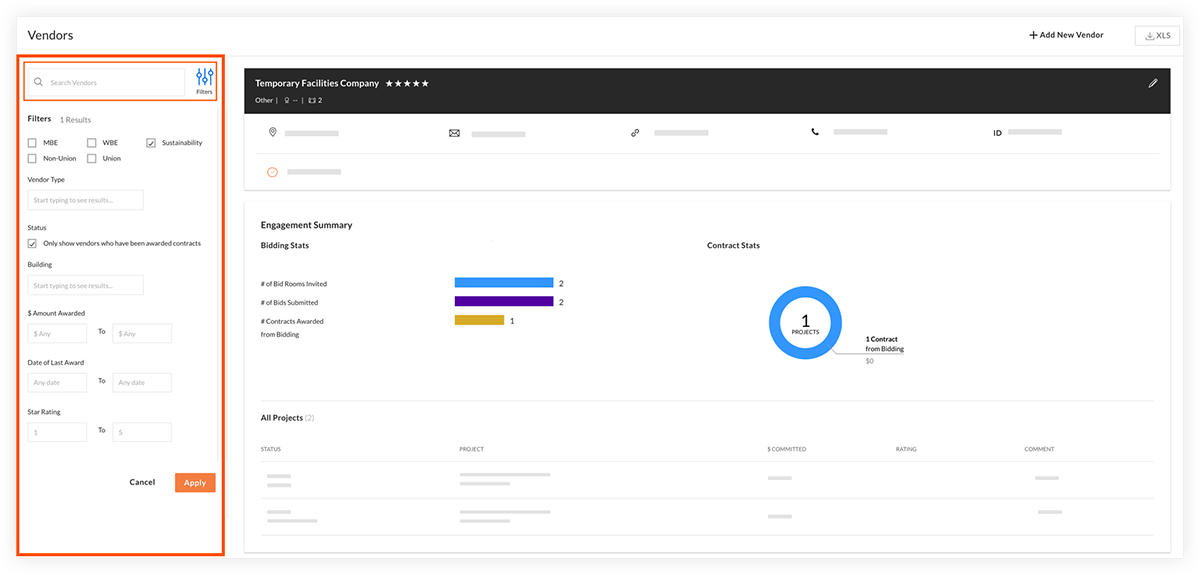The width and height of the screenshot is (1200, 575).
Task: Click the Cancel button
Action: 142,482
